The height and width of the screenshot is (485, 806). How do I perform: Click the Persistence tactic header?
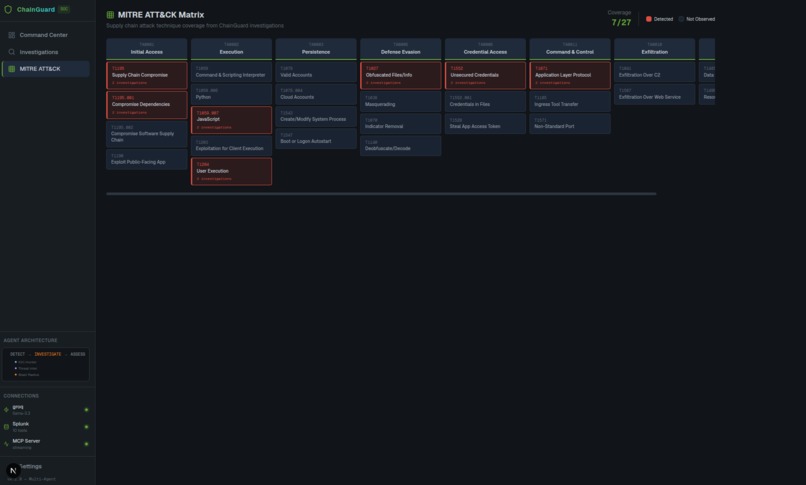coord(316,49)
